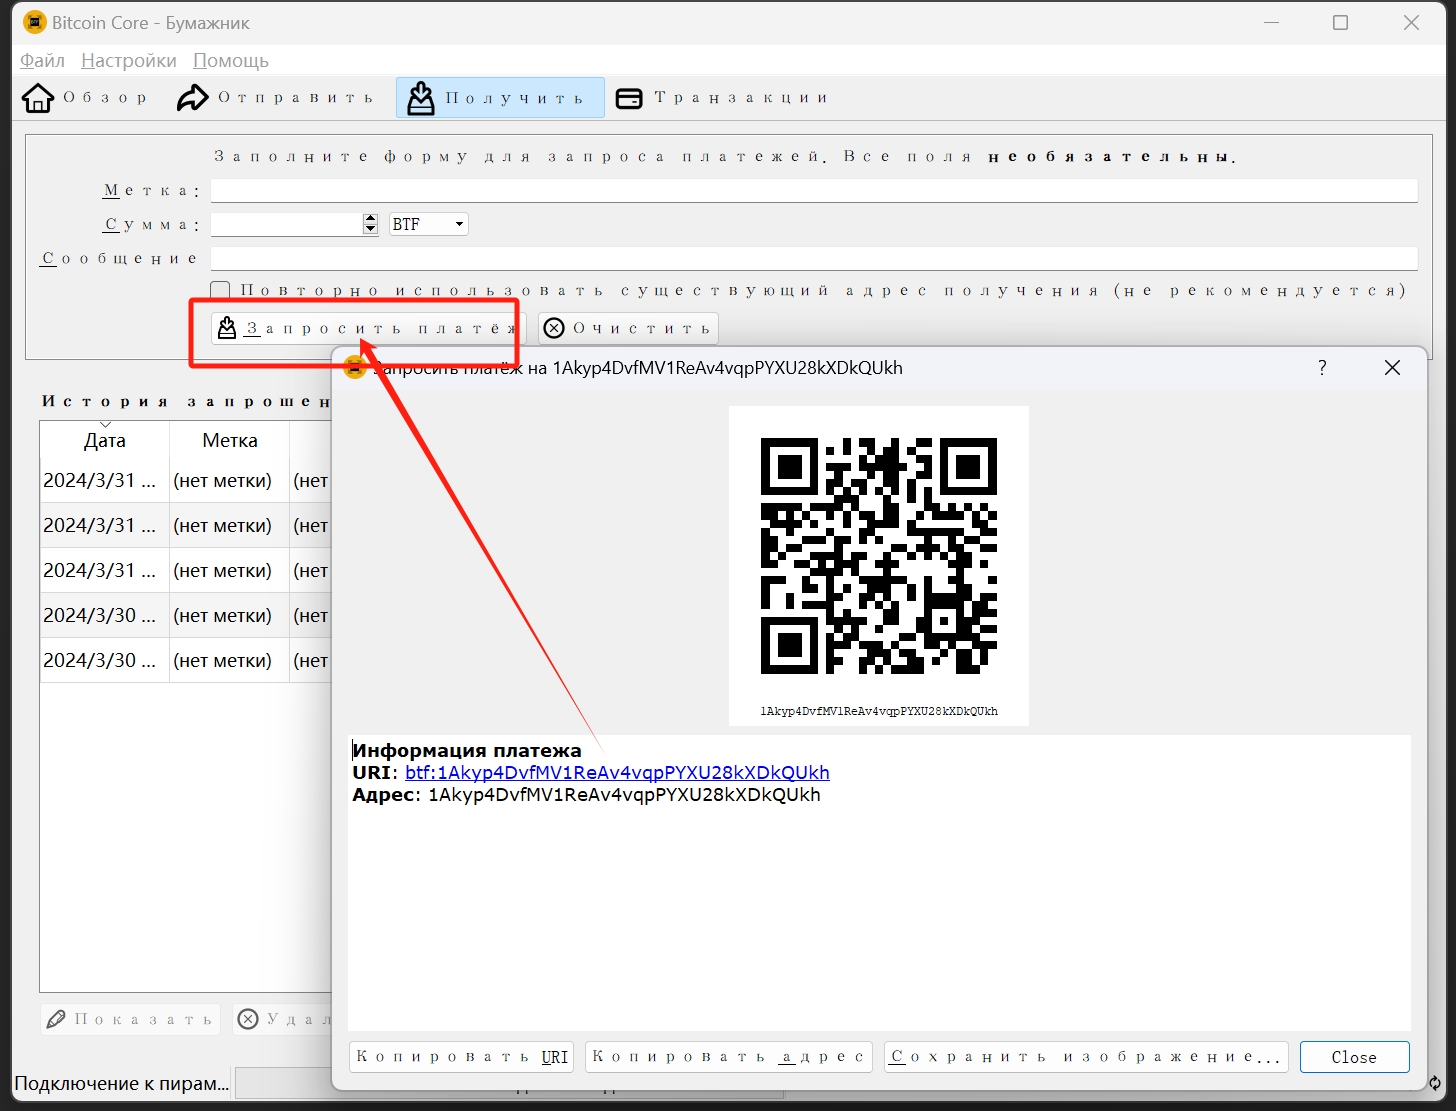The image size is (1456, 1111).
Task: Click Сохранить изображение button
Action: (x=1087, y=1057)
